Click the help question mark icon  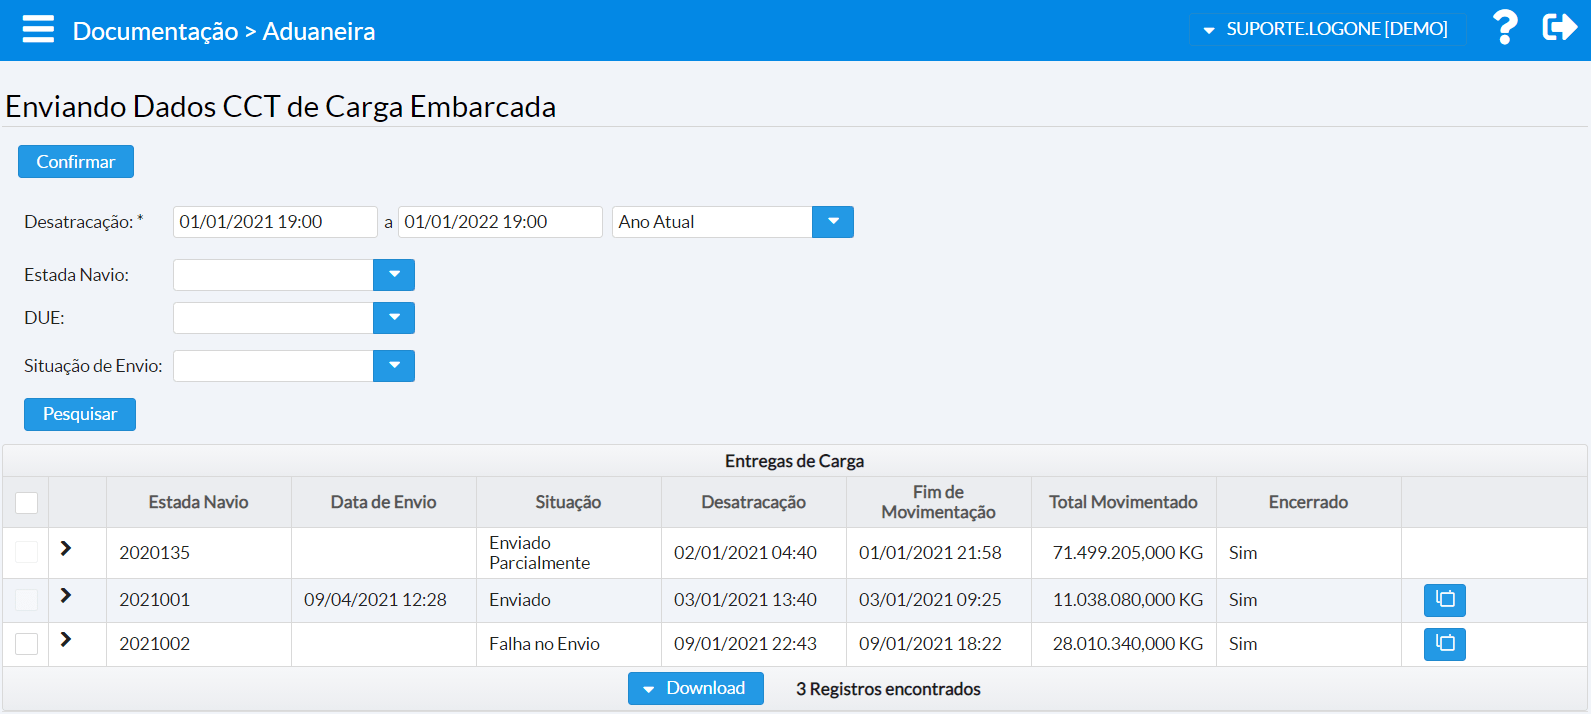[1504, 28]
